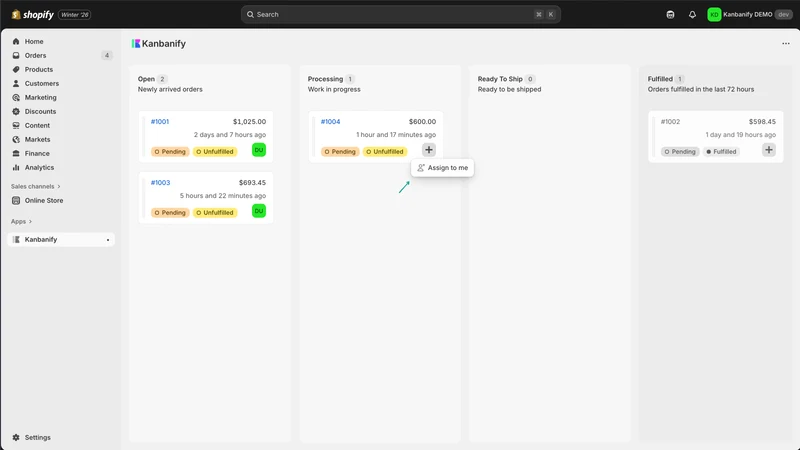Click the KD account avatar
The image size is (800, 450).
coord(714,14)
